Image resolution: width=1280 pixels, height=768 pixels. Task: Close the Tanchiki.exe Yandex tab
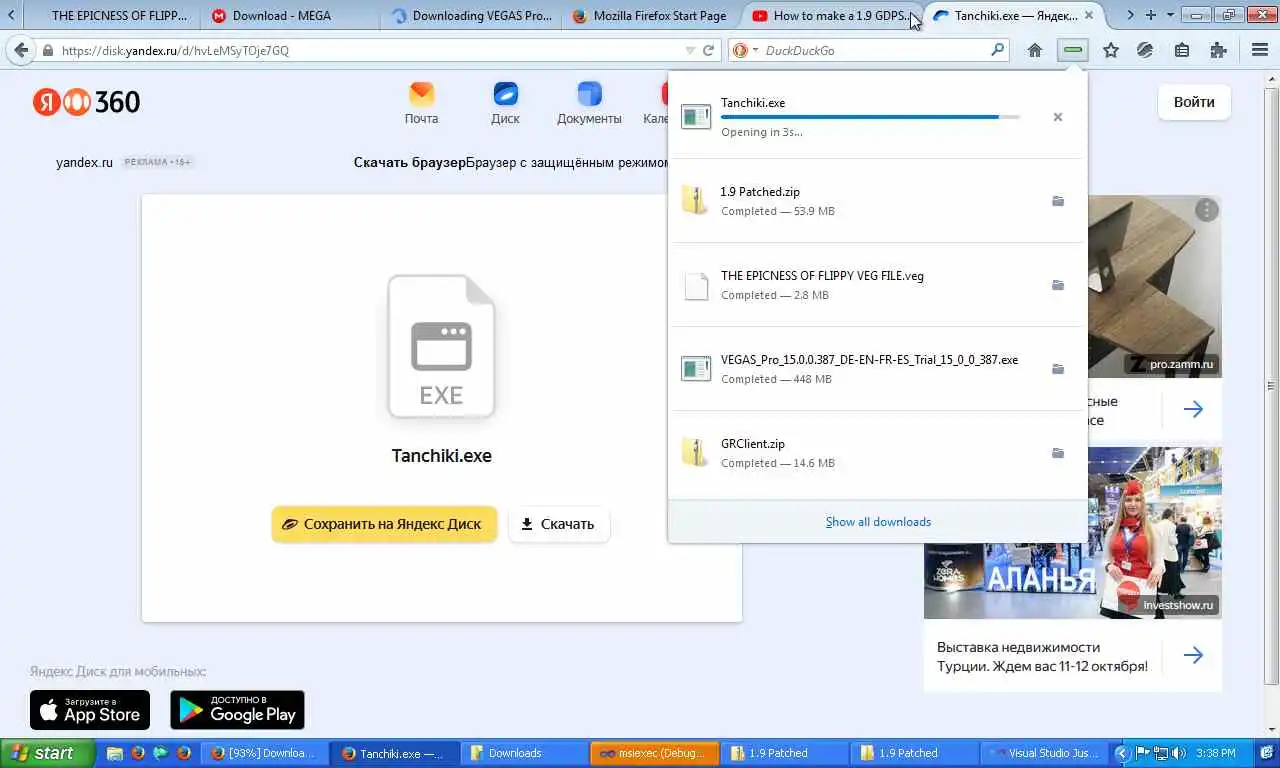(x=1090, y=16)
